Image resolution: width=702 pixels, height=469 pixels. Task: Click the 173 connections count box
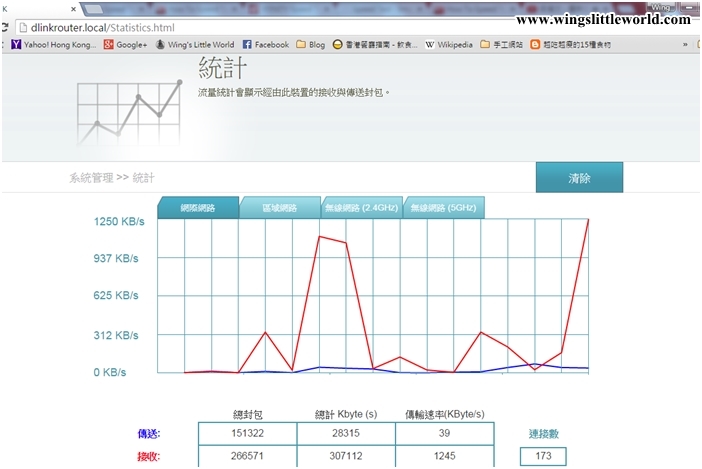543,457
